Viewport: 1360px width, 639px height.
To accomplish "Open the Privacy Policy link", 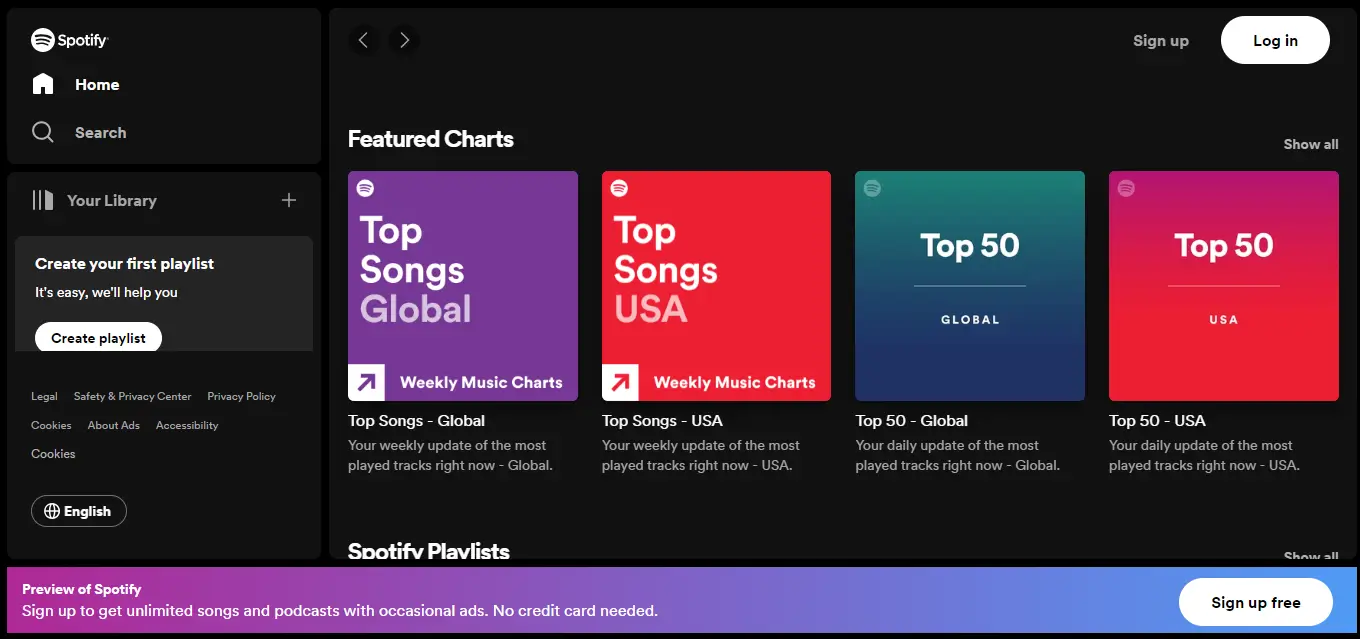I will tap(241, 396).
